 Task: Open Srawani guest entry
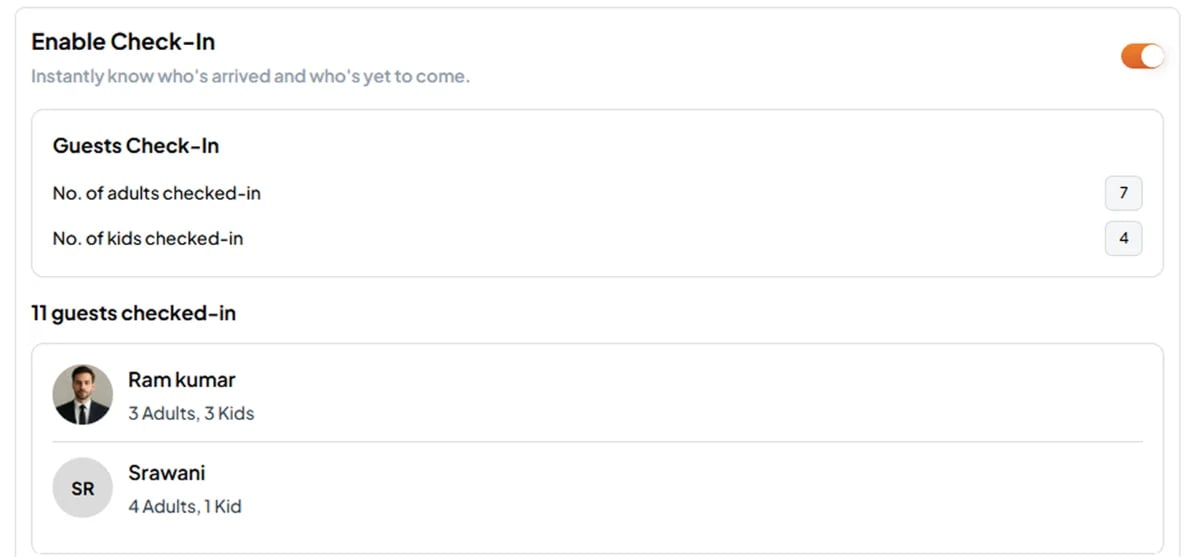pos(167,473)
